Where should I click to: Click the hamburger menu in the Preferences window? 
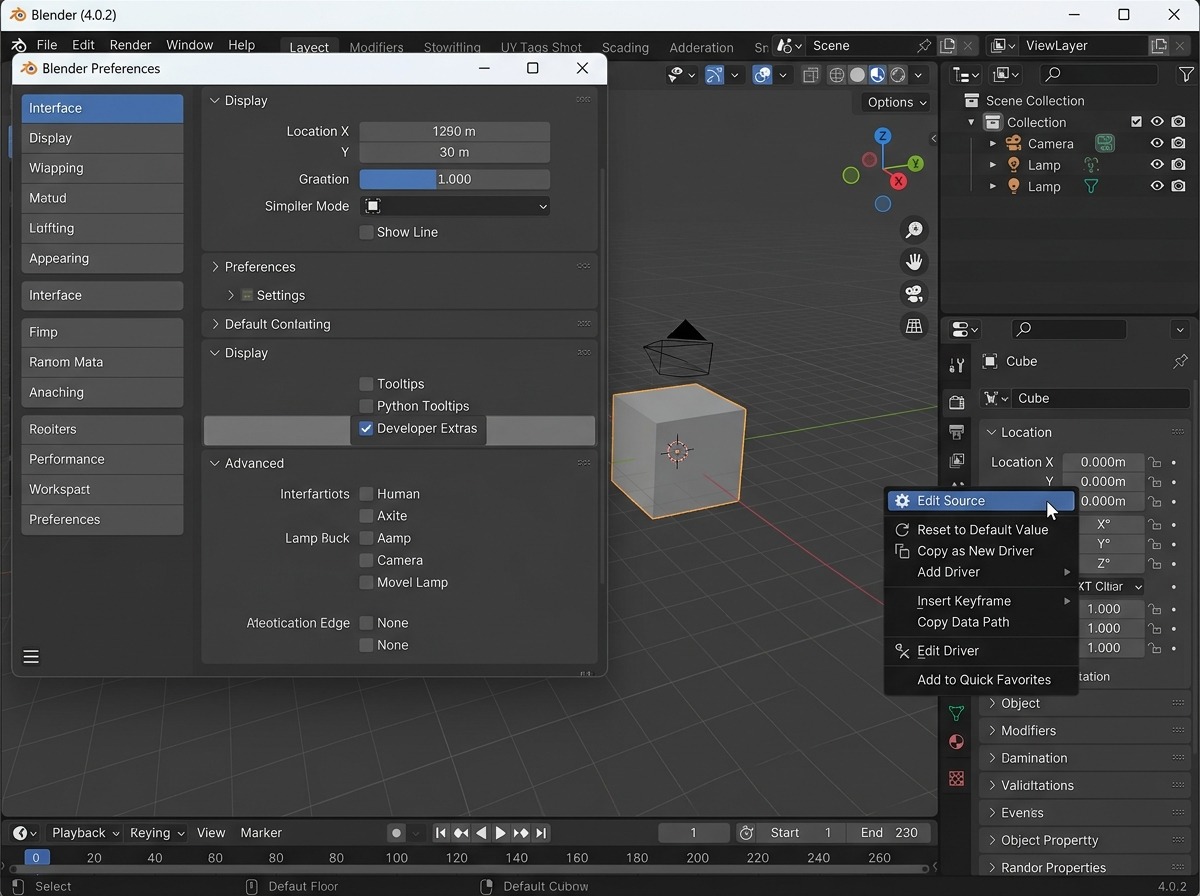tap(31, 657)
